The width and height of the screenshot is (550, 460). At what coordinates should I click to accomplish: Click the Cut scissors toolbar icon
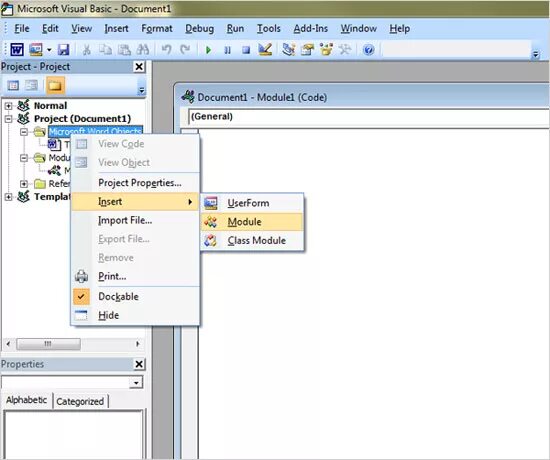(x=86, y=50)
